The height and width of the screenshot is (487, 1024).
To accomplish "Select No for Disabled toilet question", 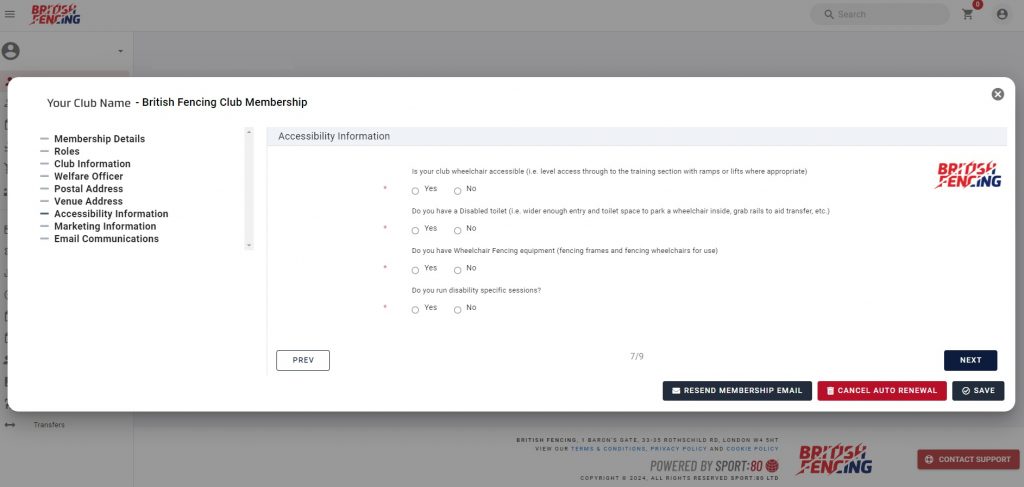I will point(458,230).
